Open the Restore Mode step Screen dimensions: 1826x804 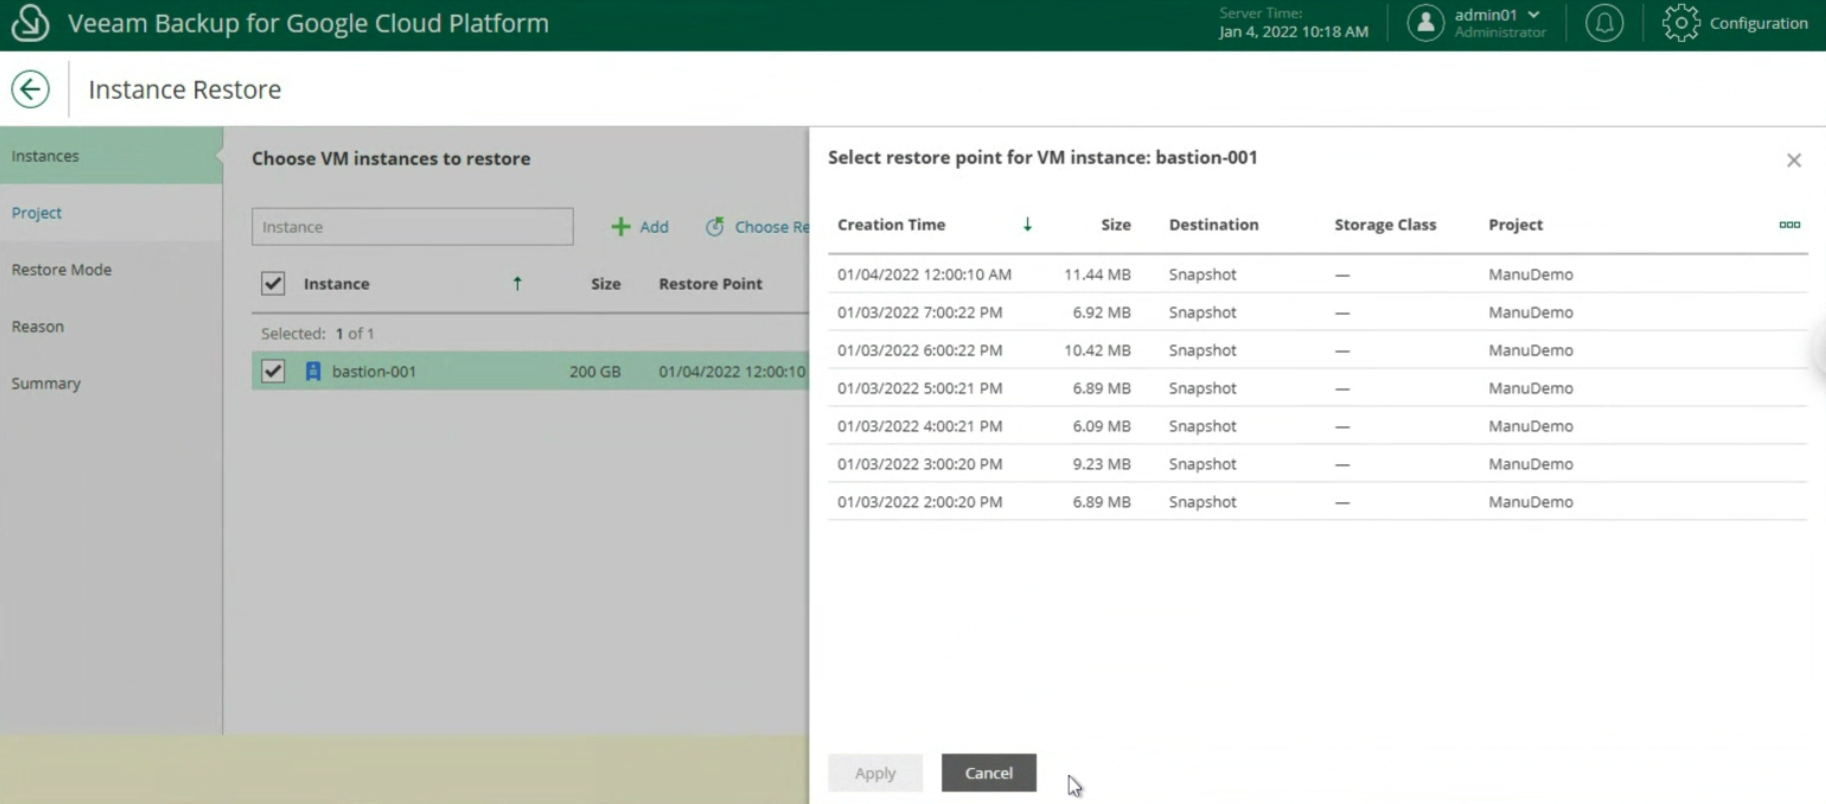pyautogui.click(x=110, y=270)
